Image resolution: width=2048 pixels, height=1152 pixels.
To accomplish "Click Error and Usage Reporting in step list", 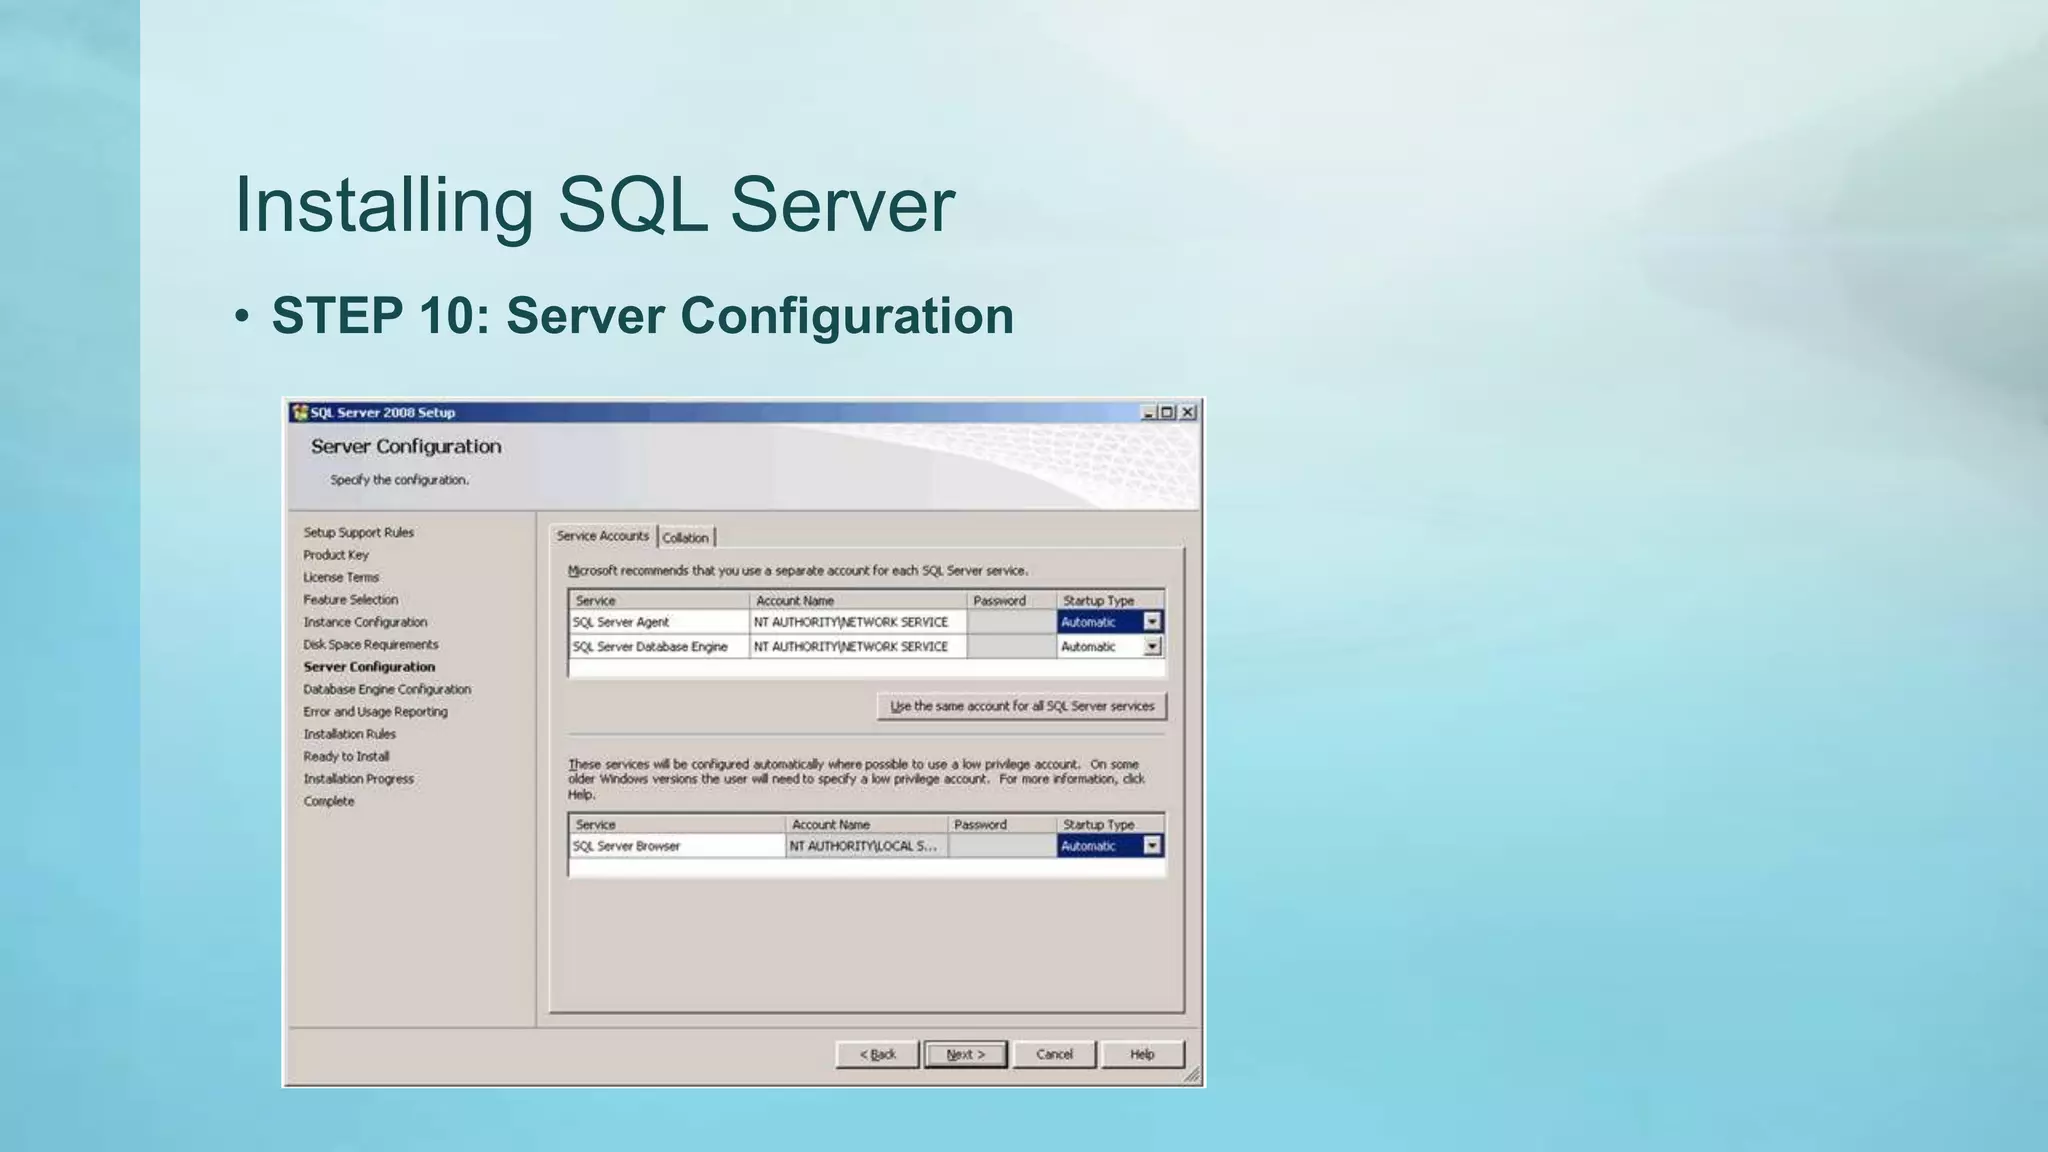I will tap(375, 712).
